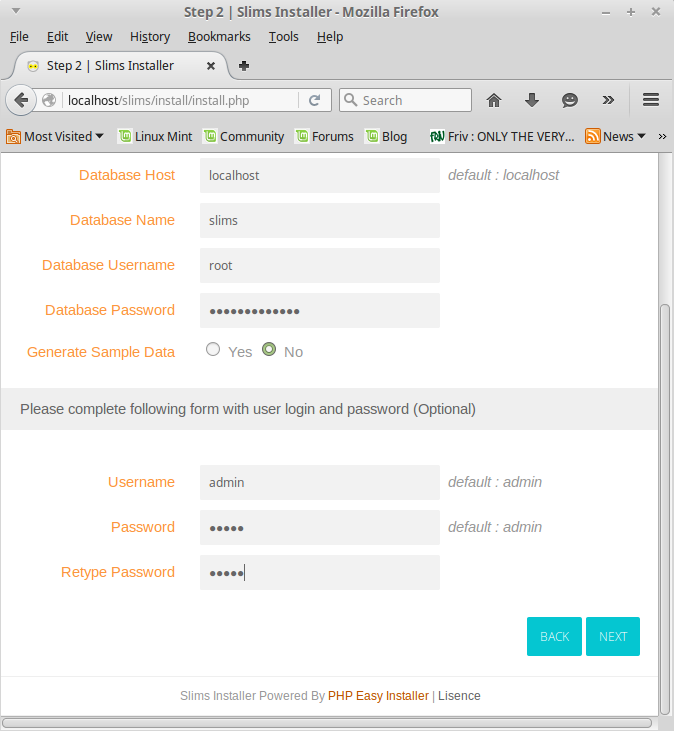Select Yes for Generate Sample Data
The image size is (674, 731).
pyautogui.click(x=213, y=349)
